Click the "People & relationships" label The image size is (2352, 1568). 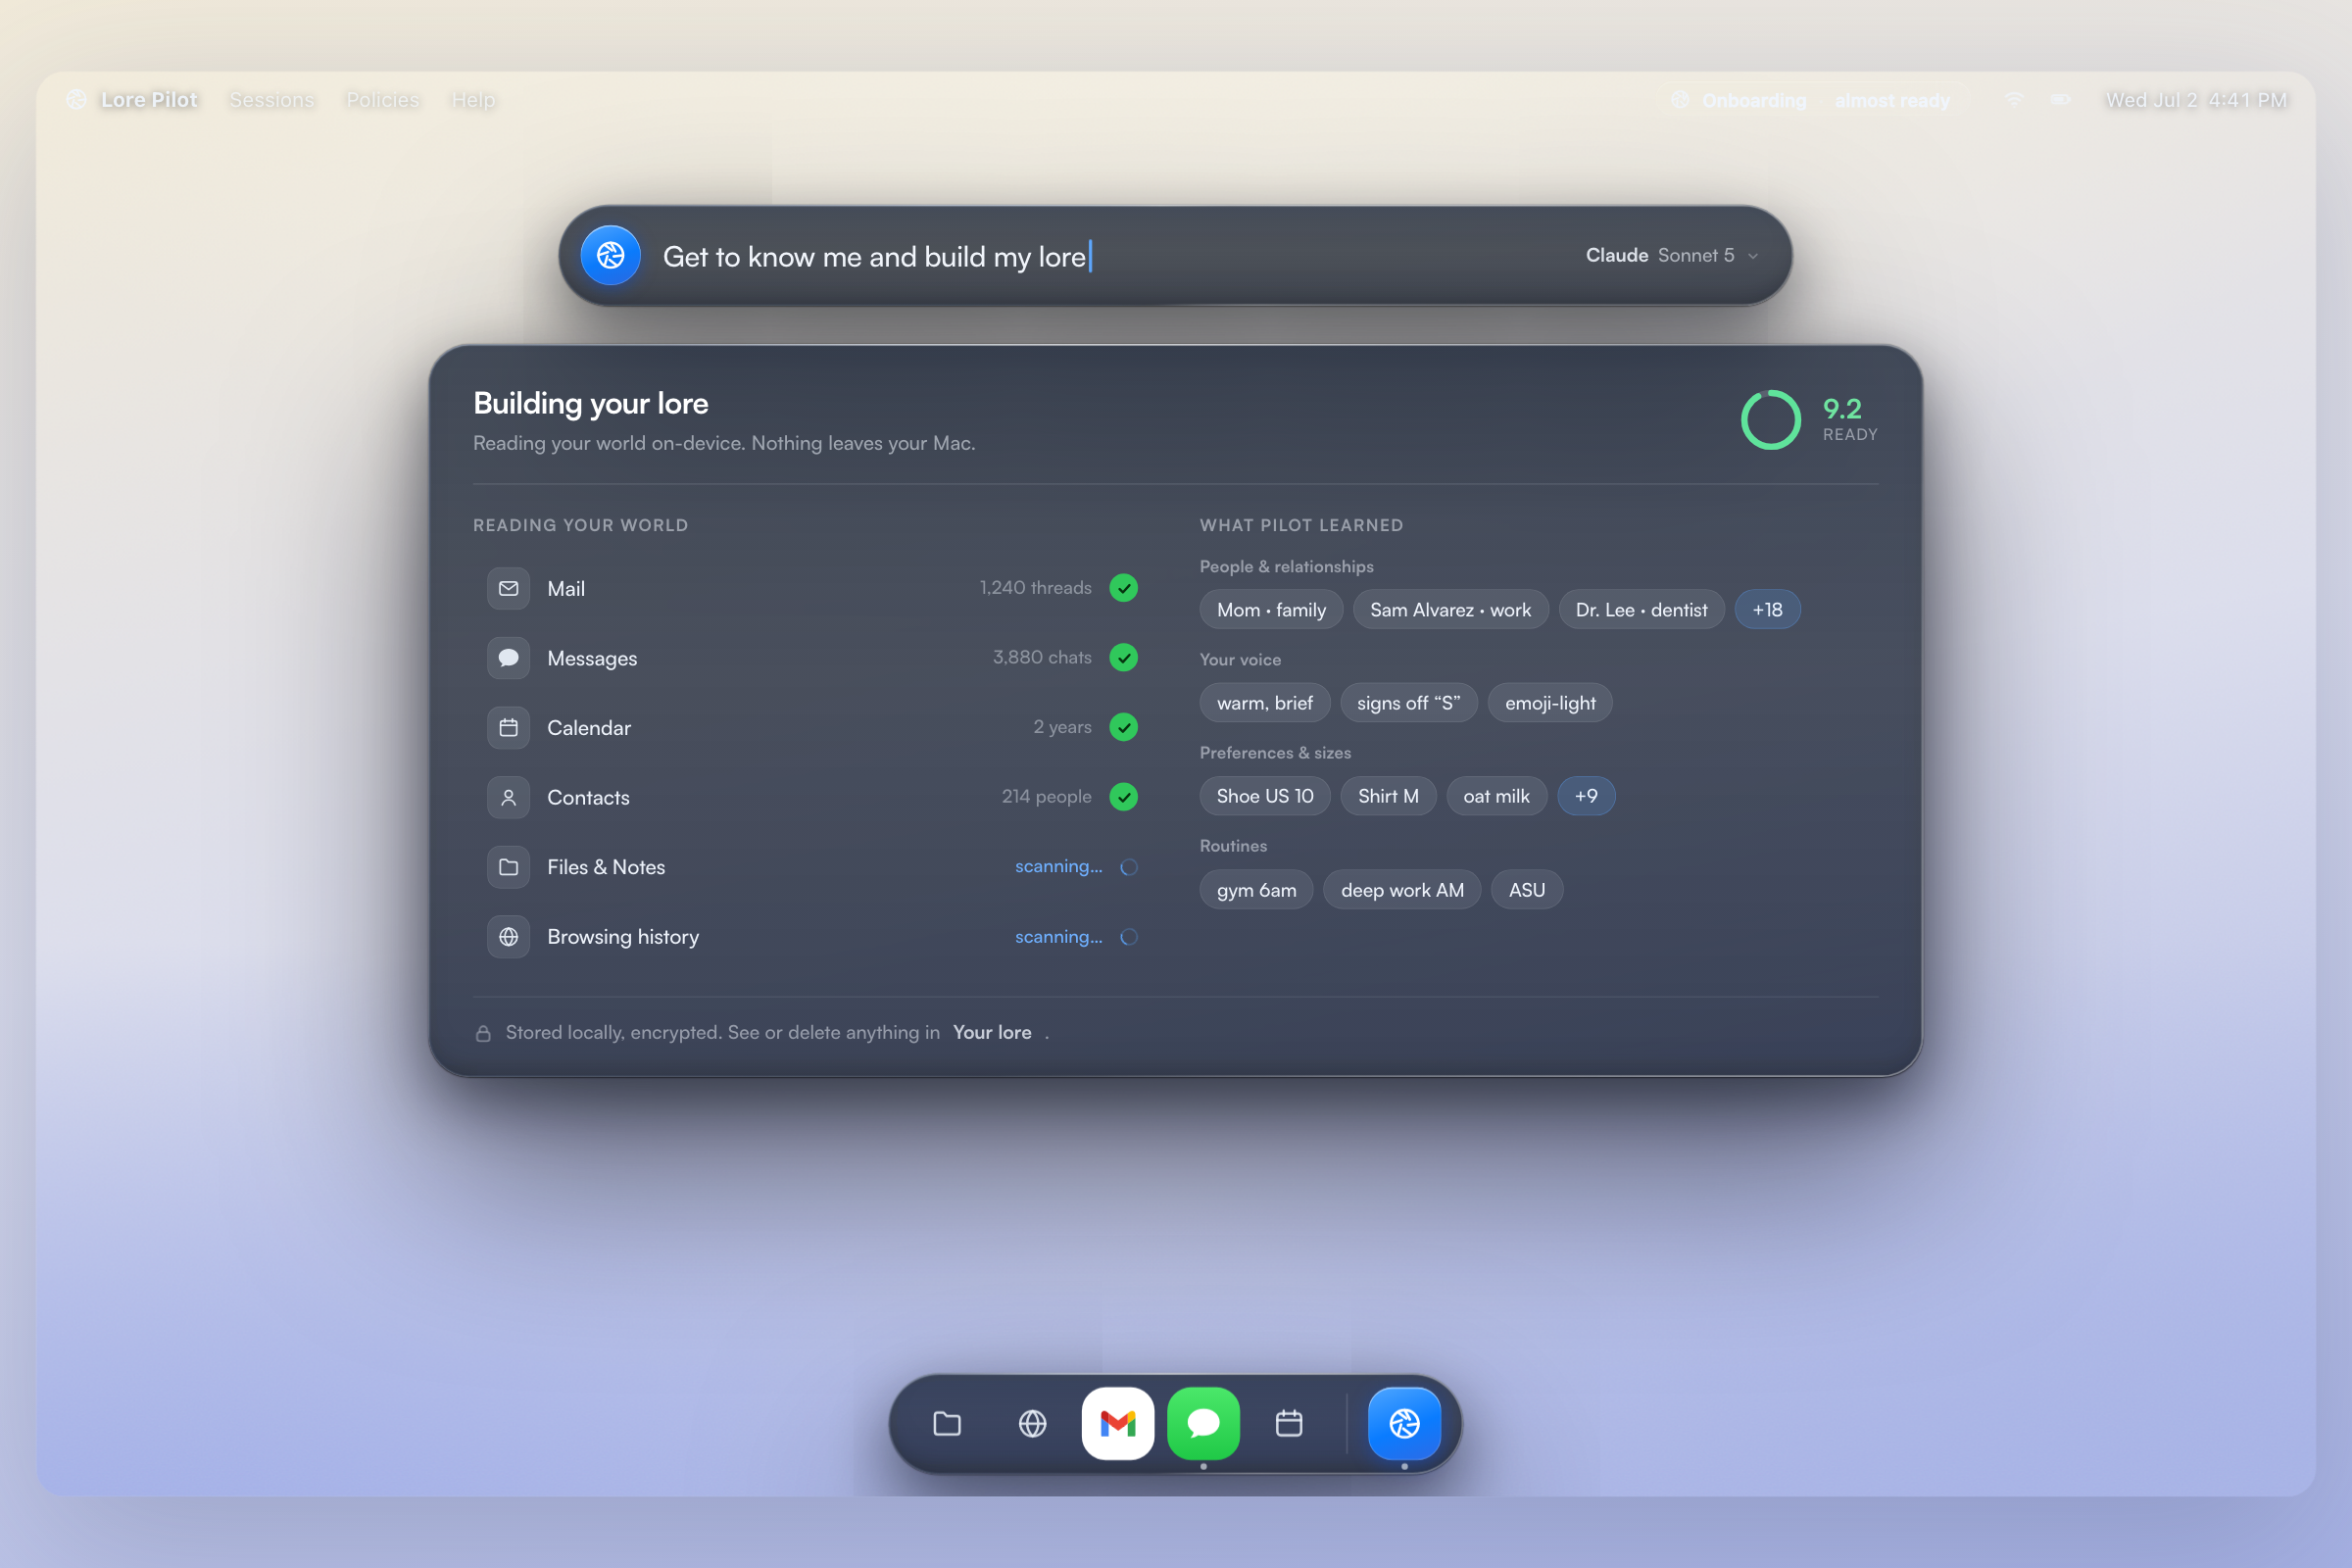tap(1286, 567)
